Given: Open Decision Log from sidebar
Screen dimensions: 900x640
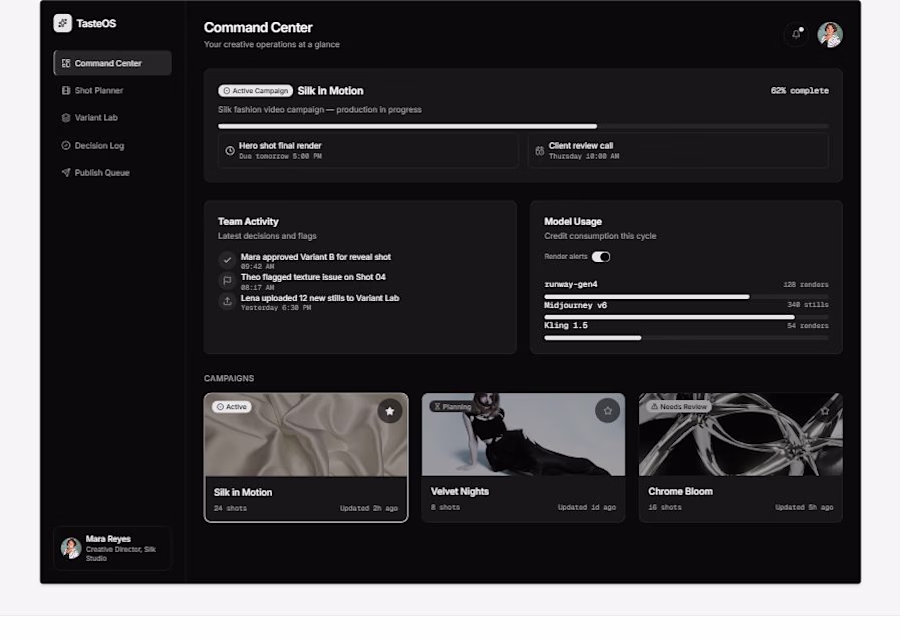Looking at the screenshot, I should (112, 145).
